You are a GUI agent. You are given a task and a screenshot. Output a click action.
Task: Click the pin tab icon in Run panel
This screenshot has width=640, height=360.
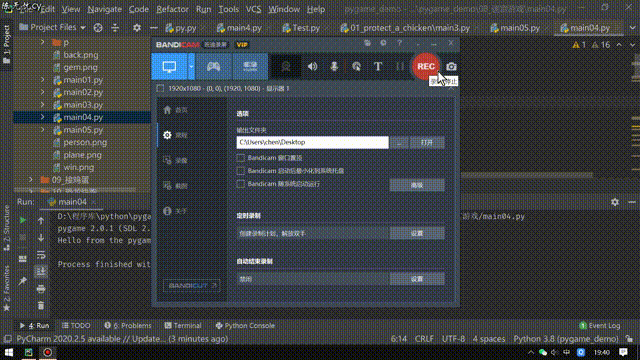coord(23,281)
